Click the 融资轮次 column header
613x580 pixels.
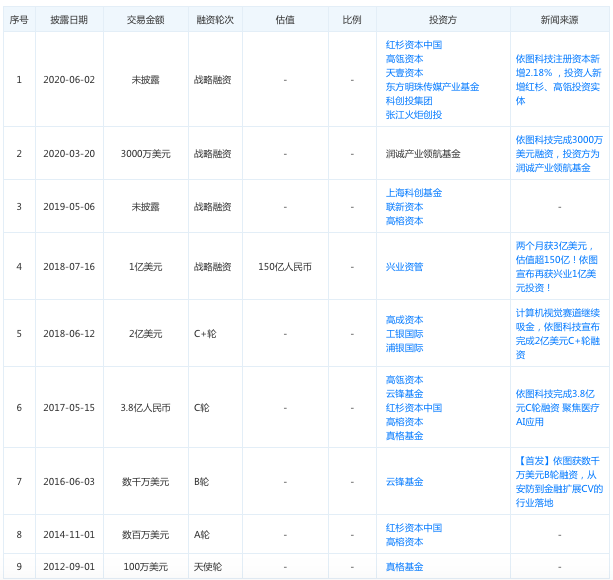pyautogui.click(x=215, y=20)
